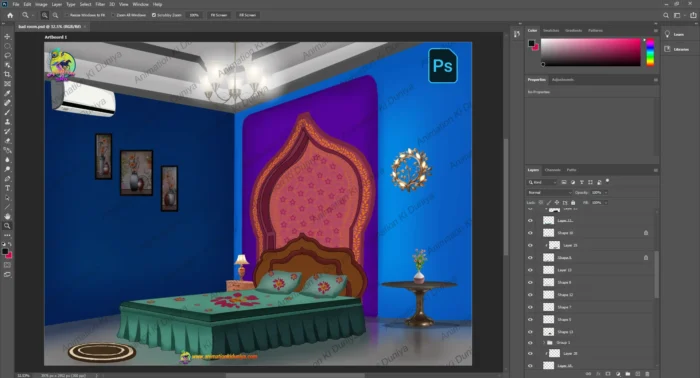This screenshot has height=378, width=700.
Task: Click the delete layer trash icon
Action: click(647, 374)
